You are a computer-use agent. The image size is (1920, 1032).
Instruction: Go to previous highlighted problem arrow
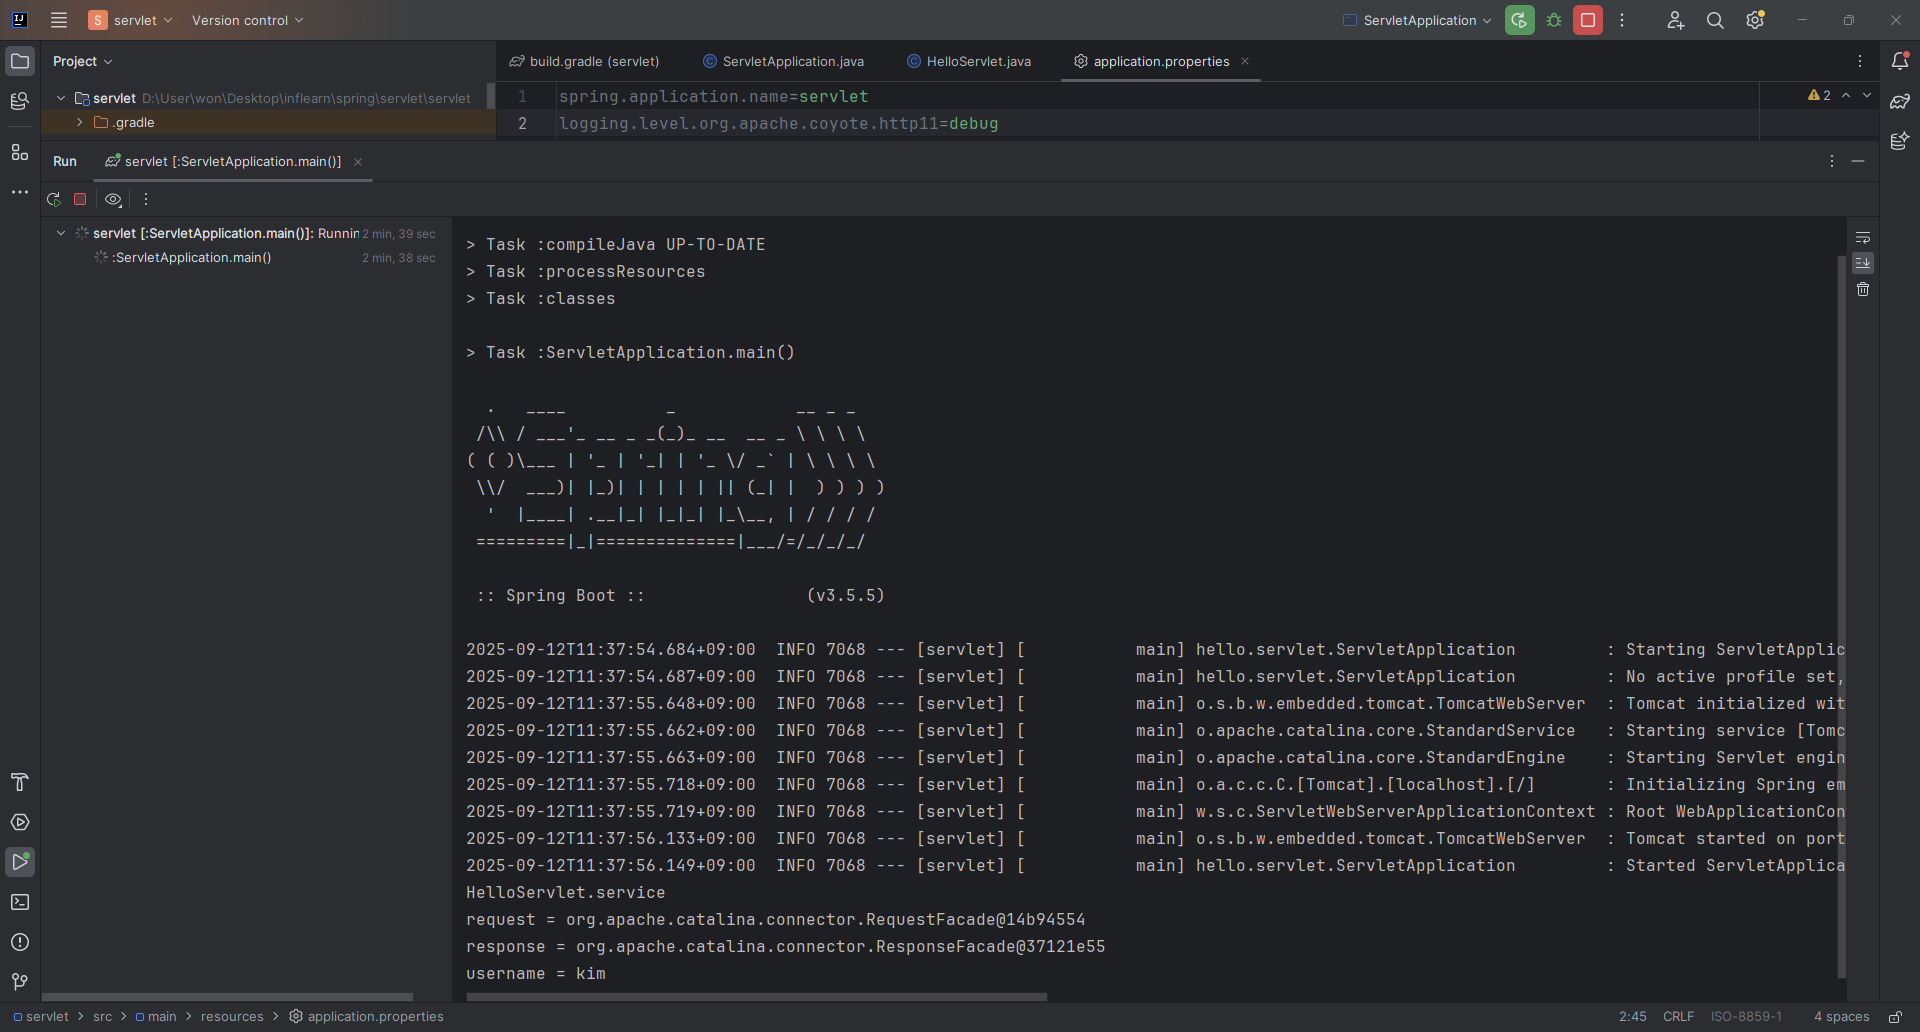(1846, 95)
